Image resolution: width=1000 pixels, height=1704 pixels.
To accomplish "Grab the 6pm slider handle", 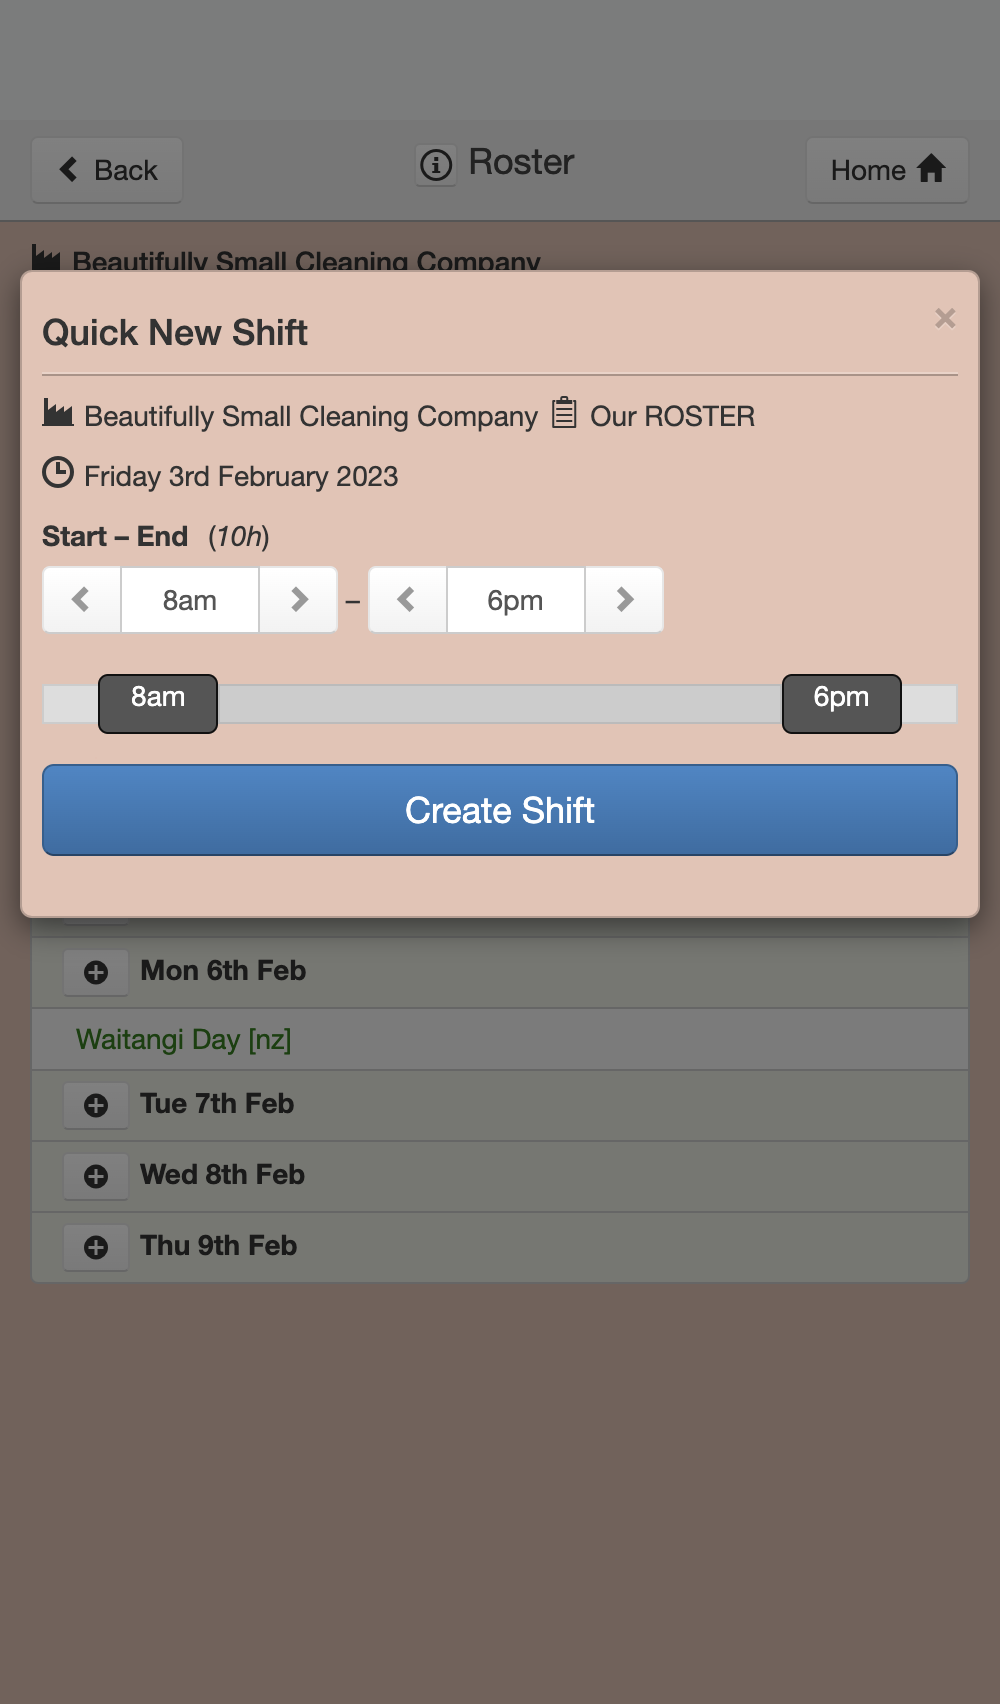I will [x=842, y=704].
